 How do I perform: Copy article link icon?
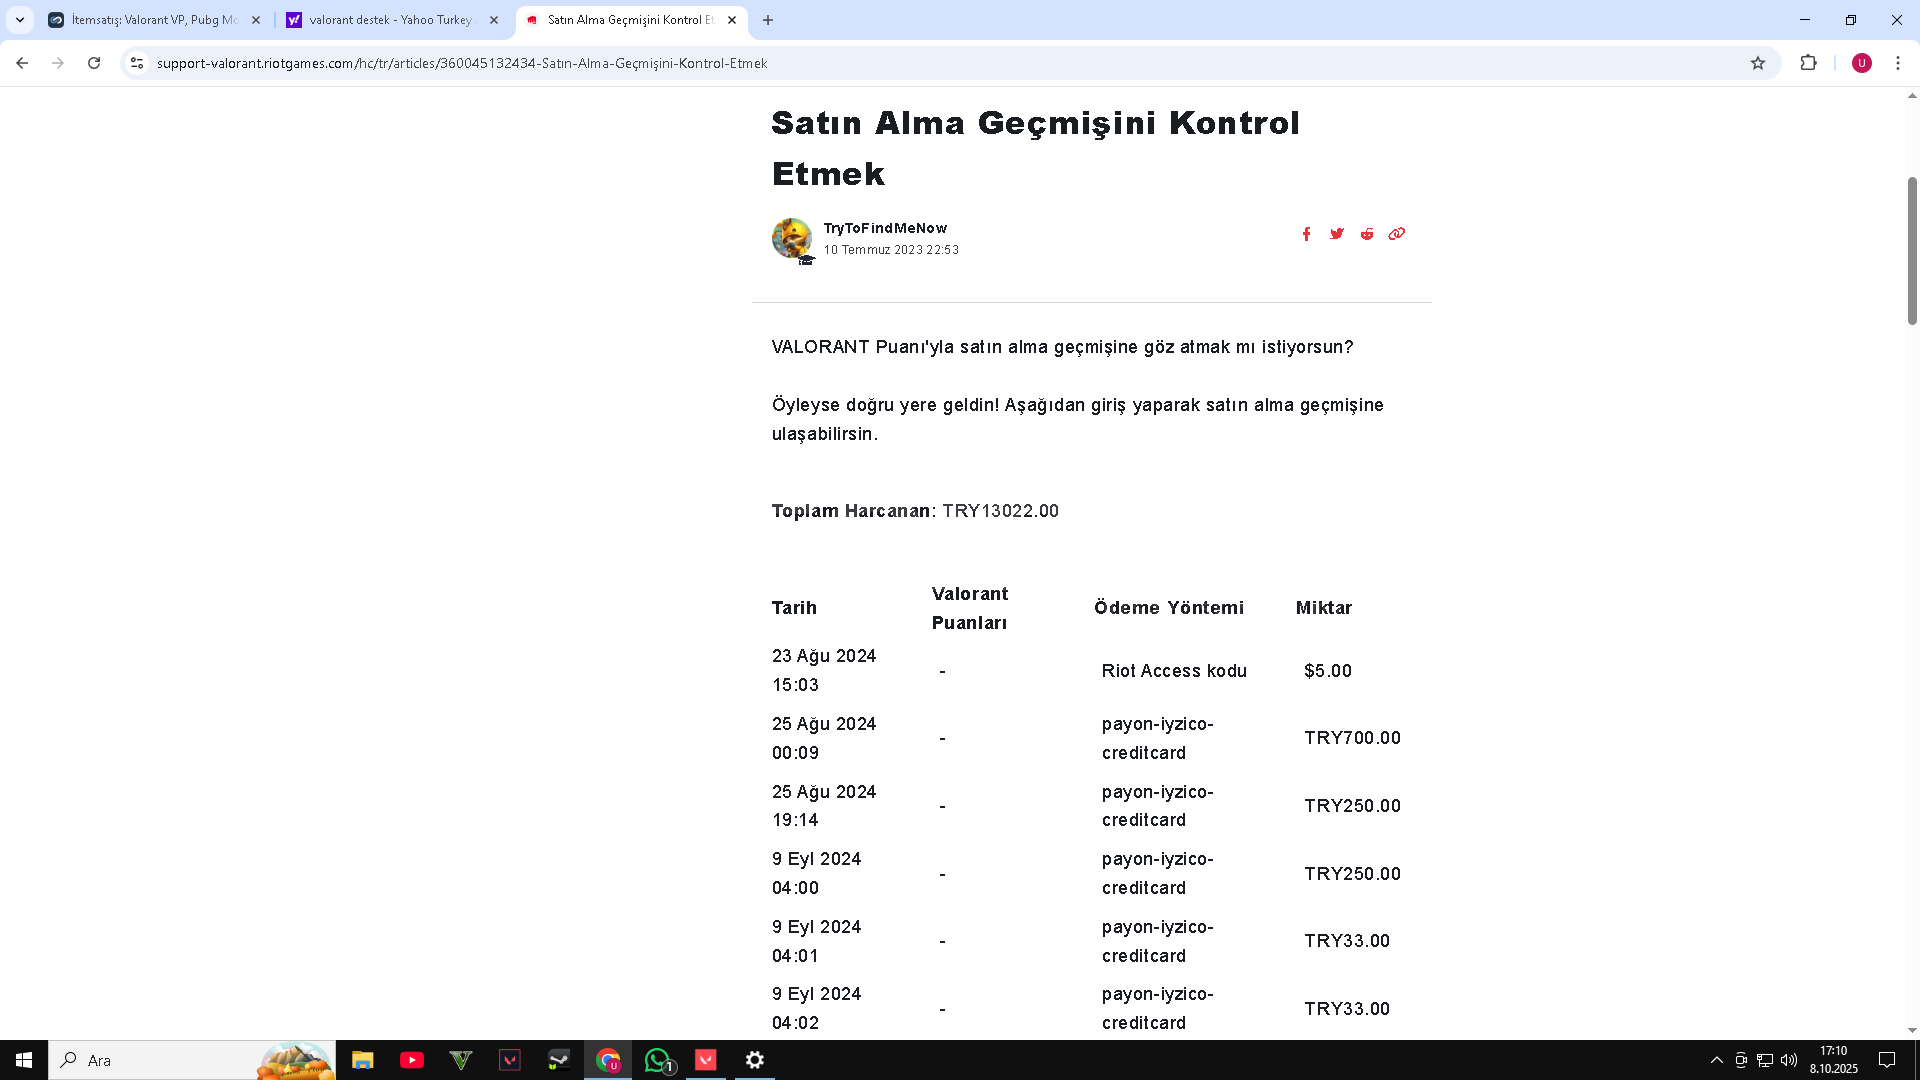(1397, 234)
